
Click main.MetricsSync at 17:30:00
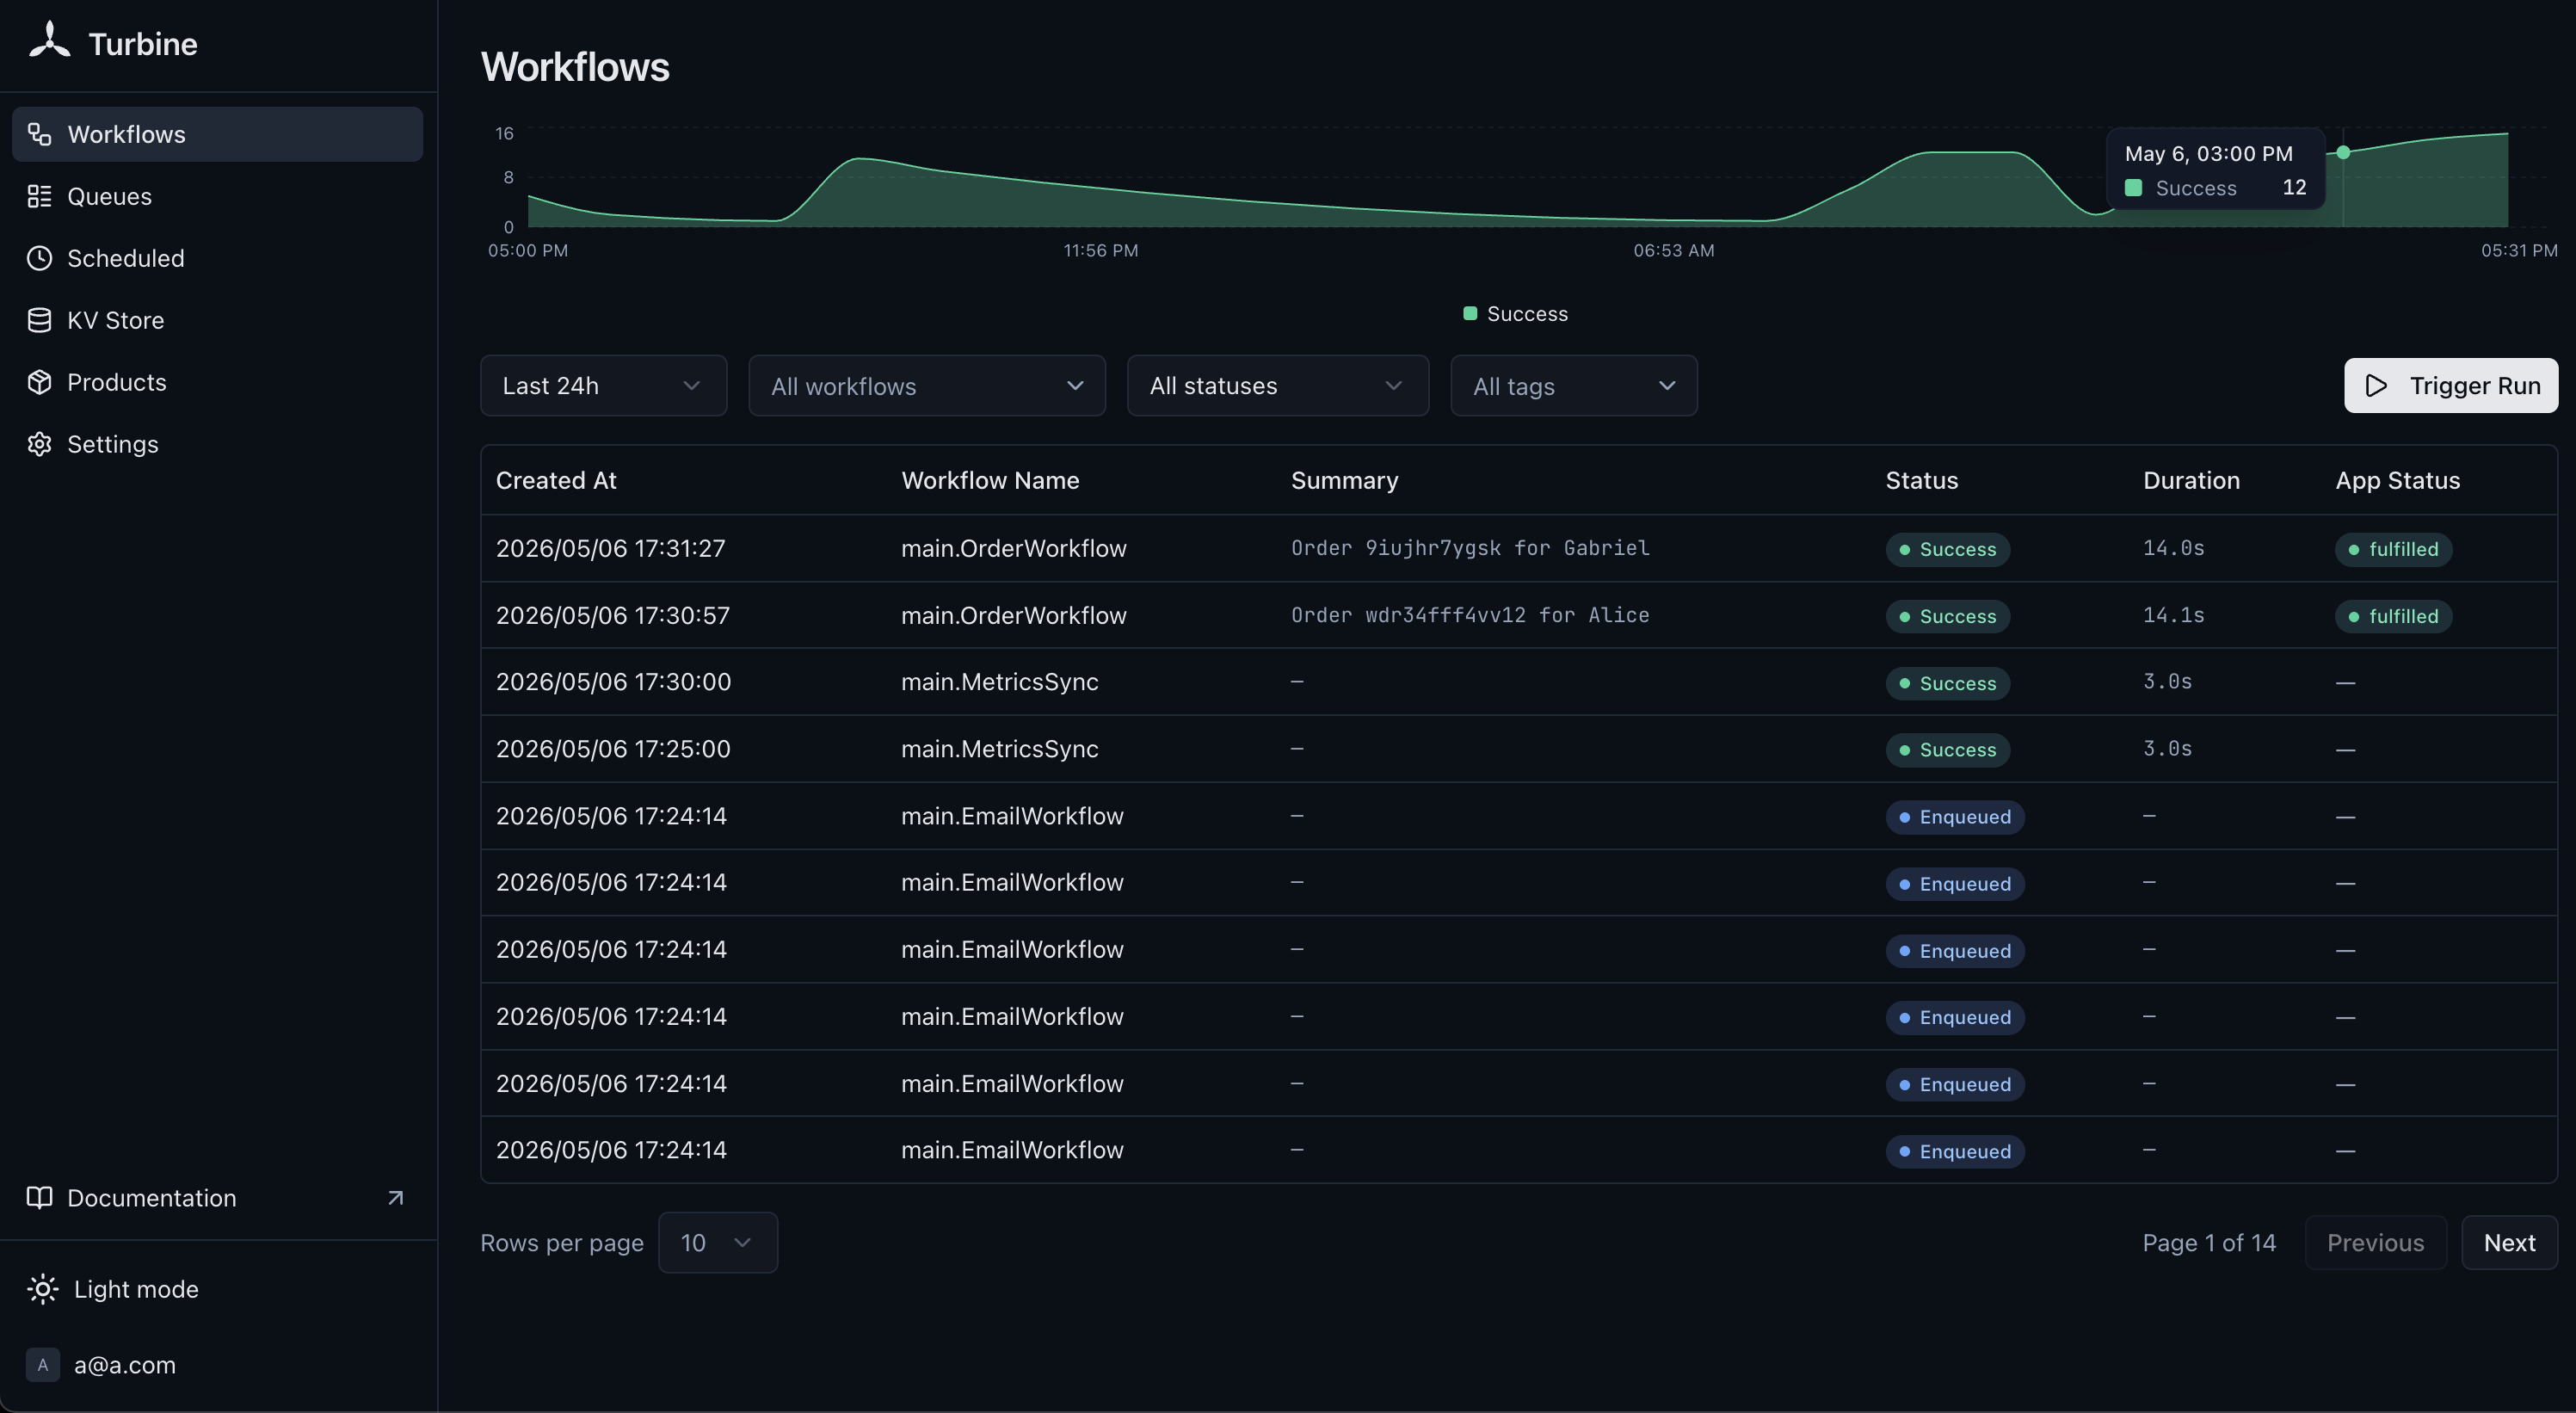(x=999, y=682)
